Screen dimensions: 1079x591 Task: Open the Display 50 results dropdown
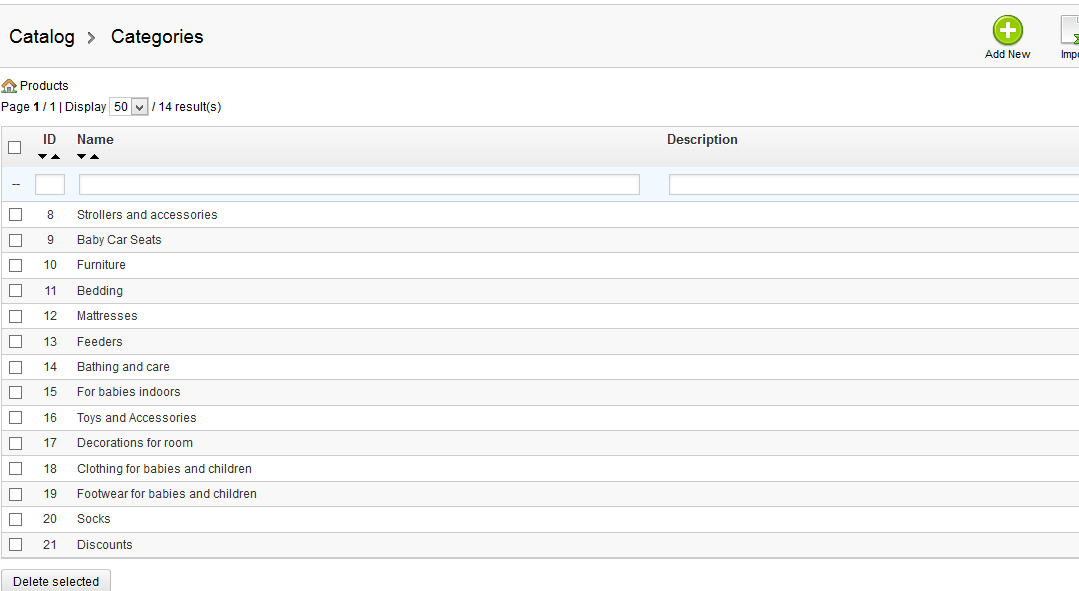(129, 107)
